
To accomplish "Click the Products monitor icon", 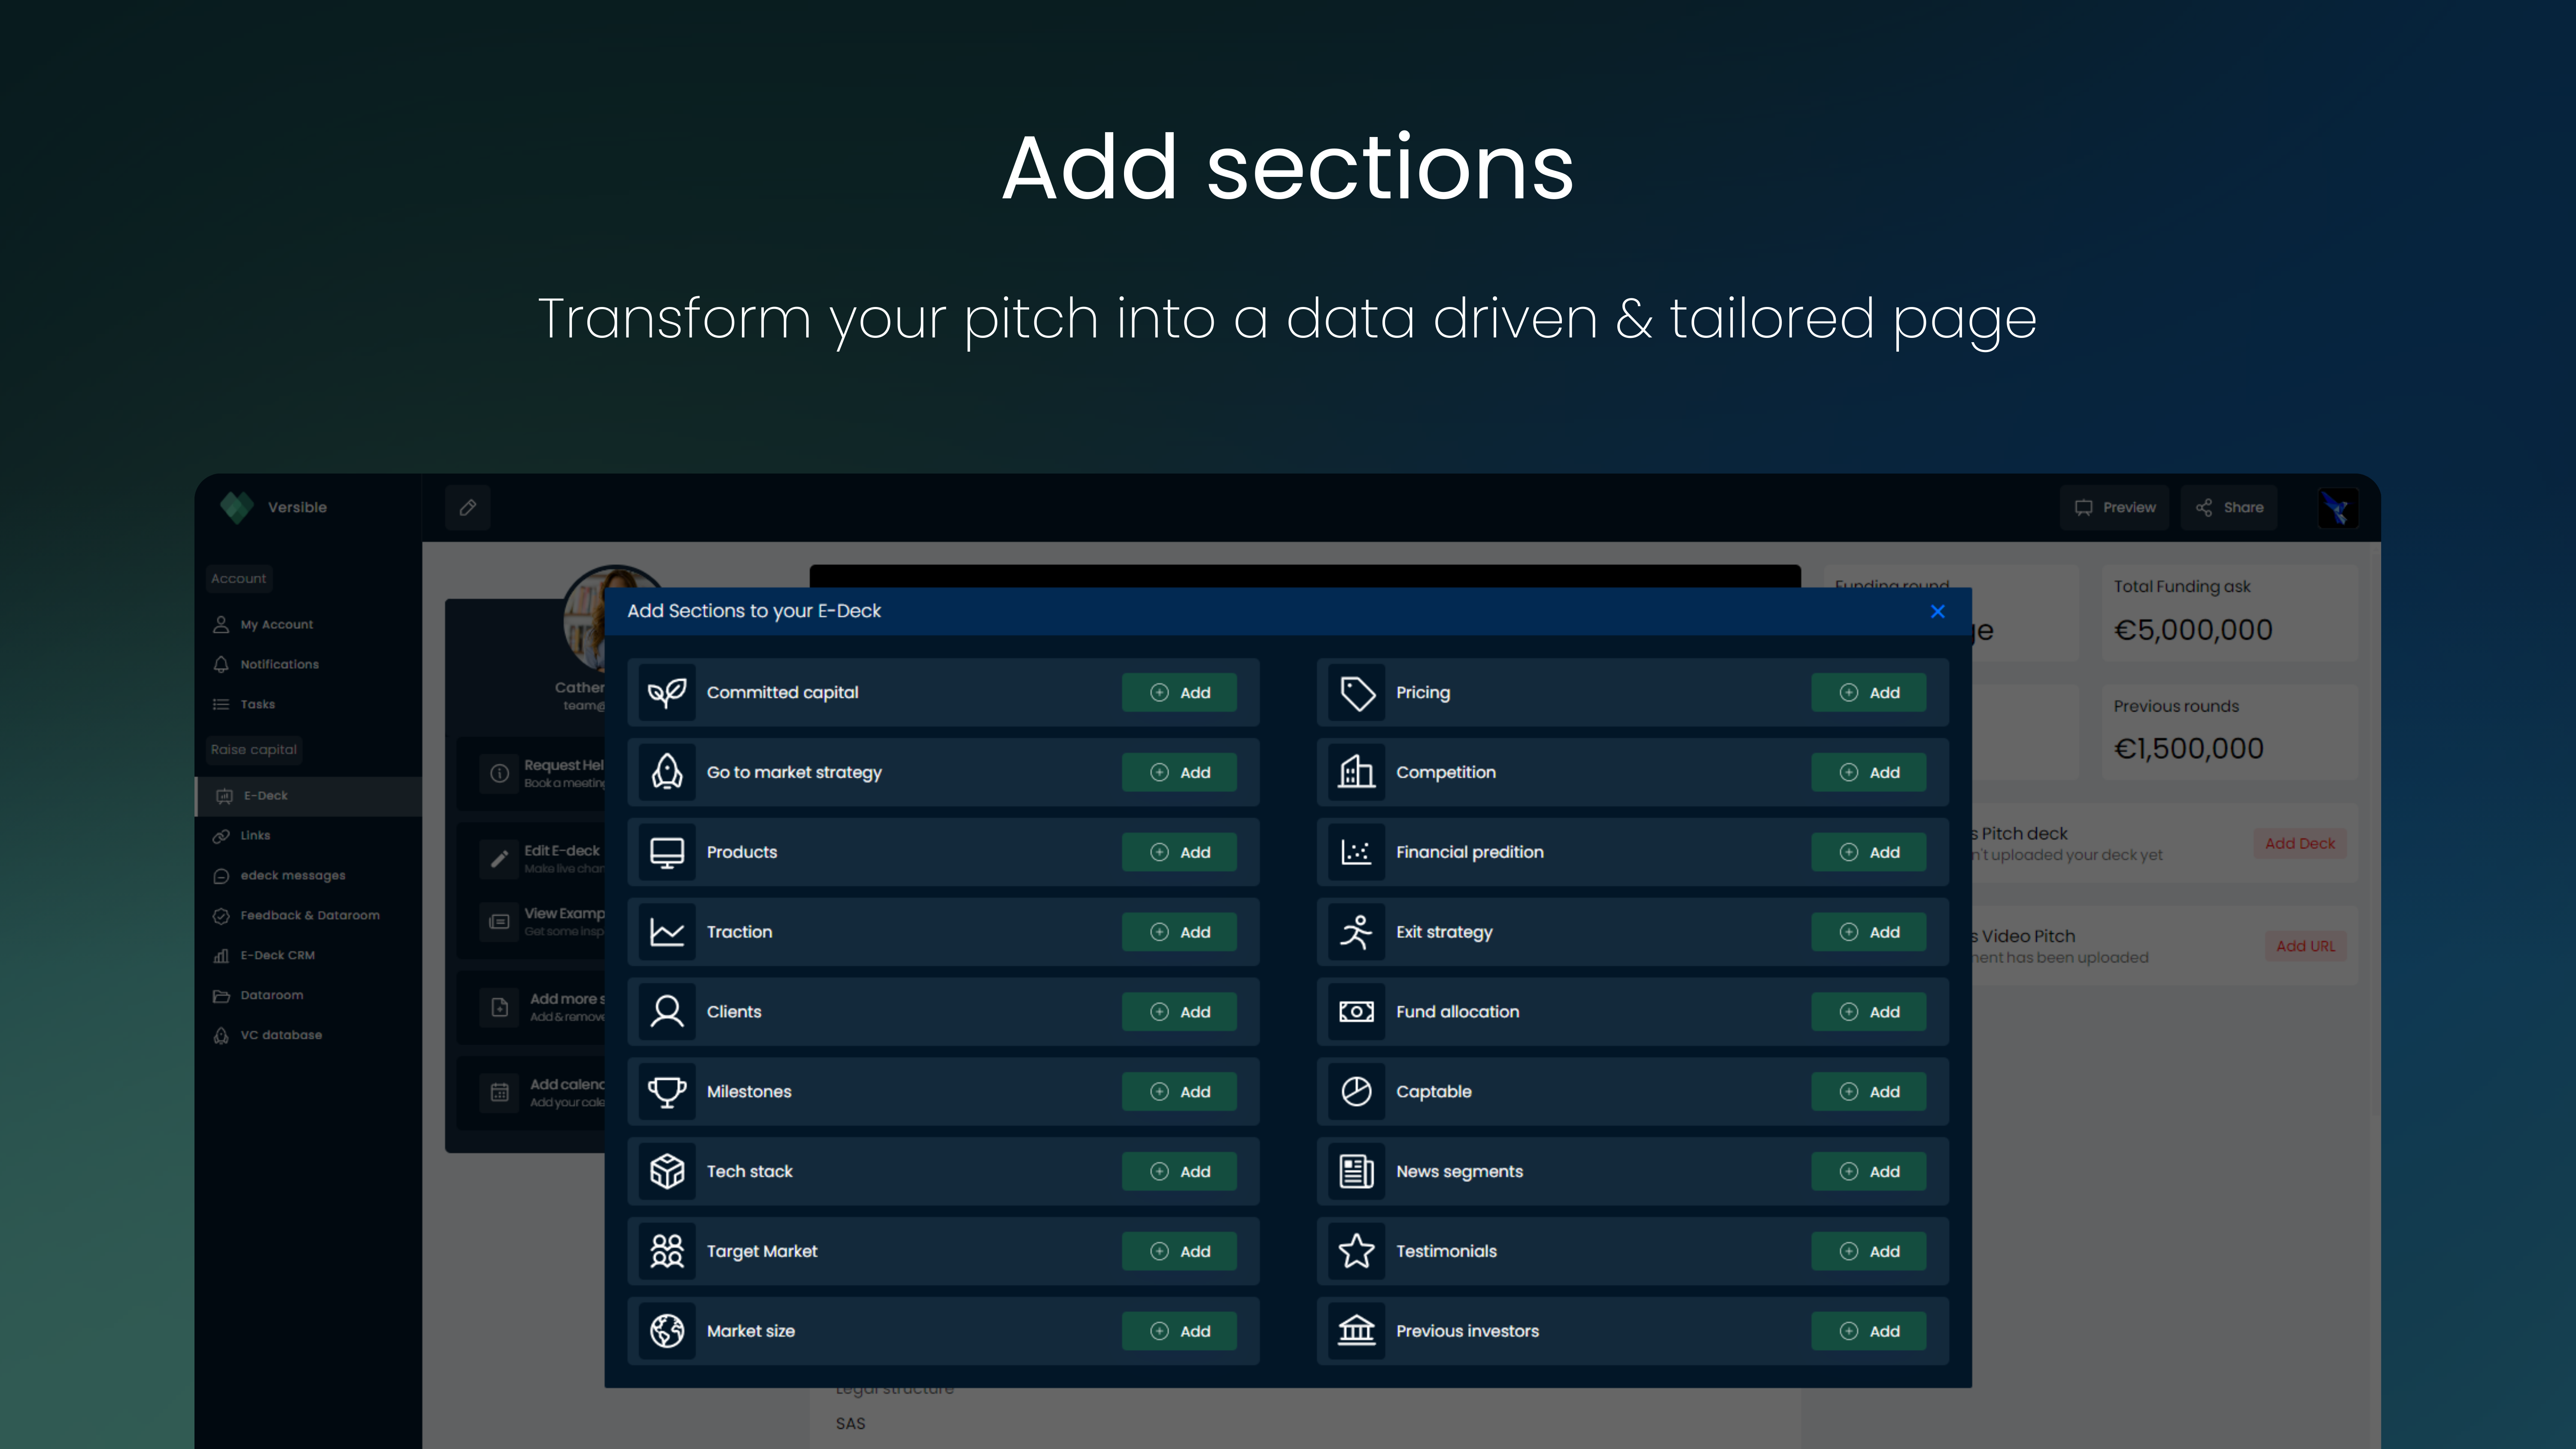I will pyautogui.click(x=667, y=852).
